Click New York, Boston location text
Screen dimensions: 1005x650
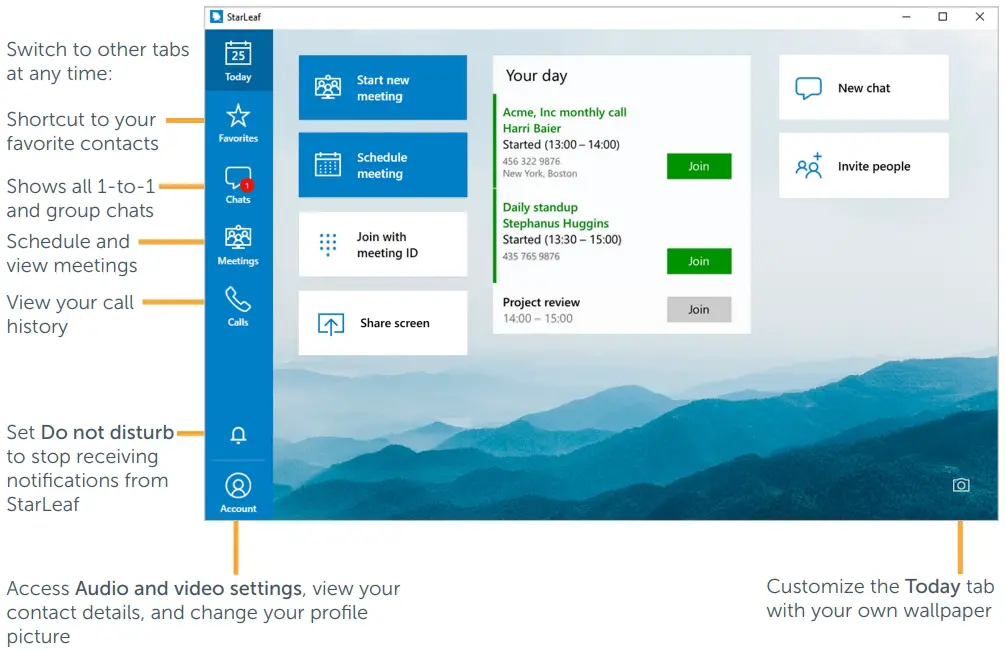coord(540,173)
